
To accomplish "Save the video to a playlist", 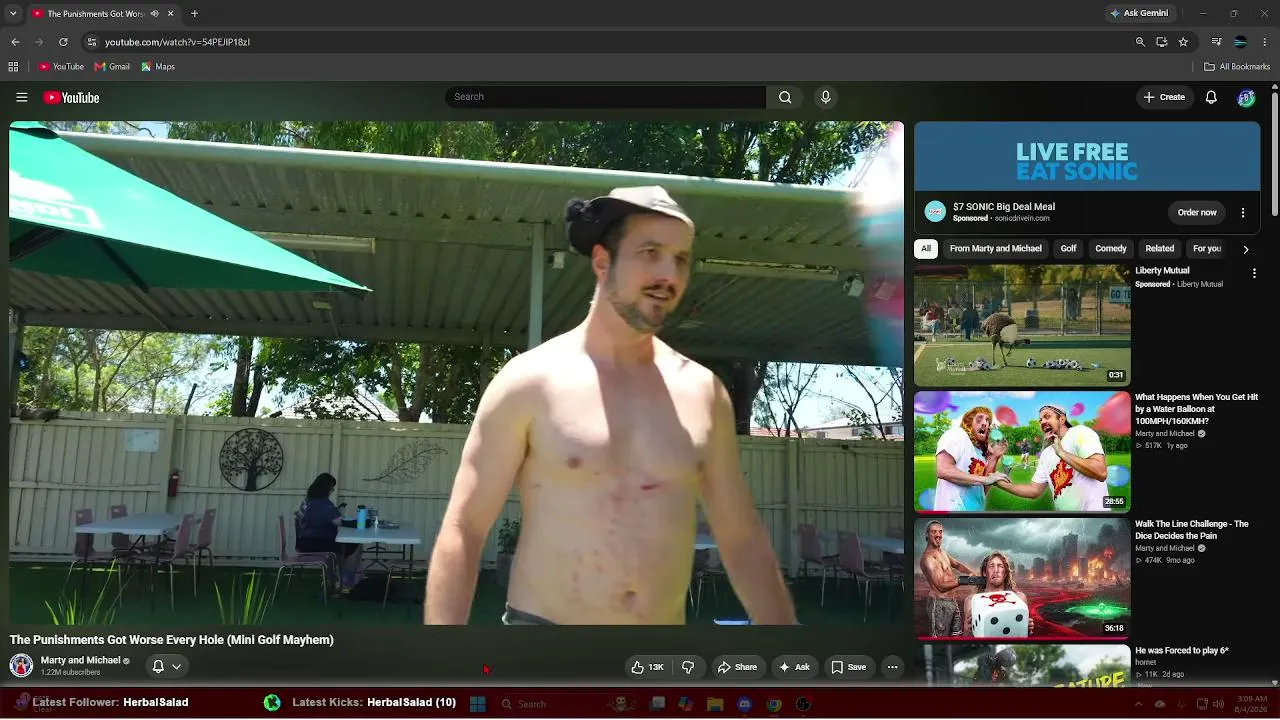I will [849, 667].
